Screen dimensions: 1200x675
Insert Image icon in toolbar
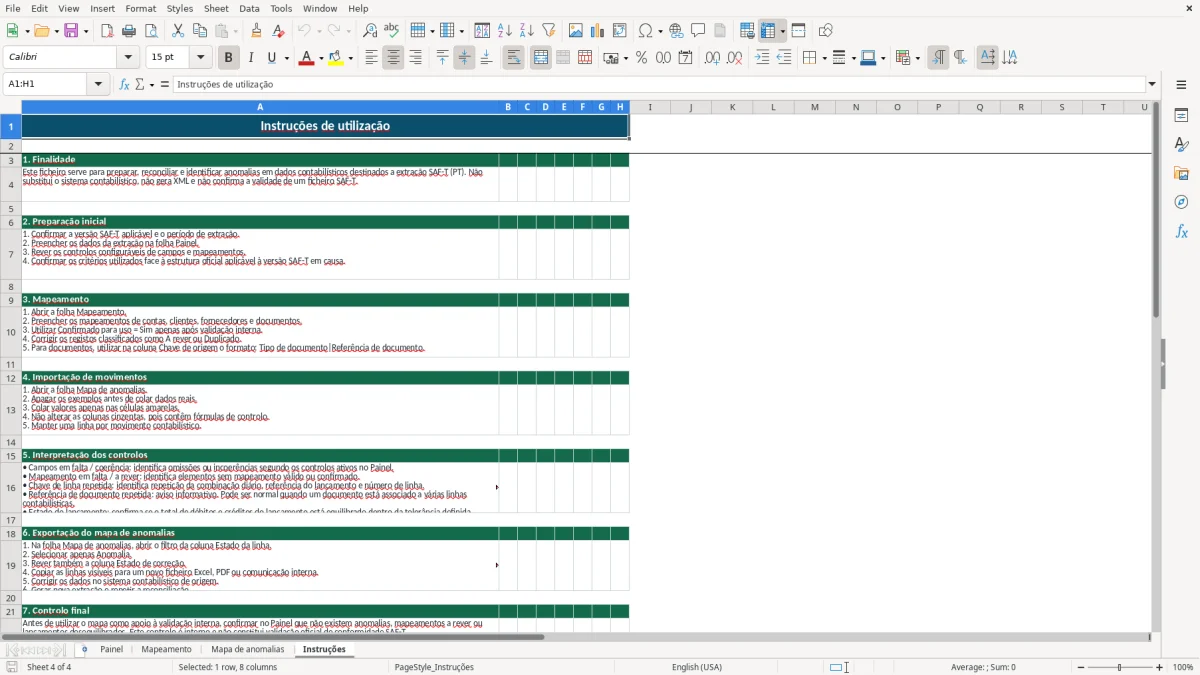(576, 31)
